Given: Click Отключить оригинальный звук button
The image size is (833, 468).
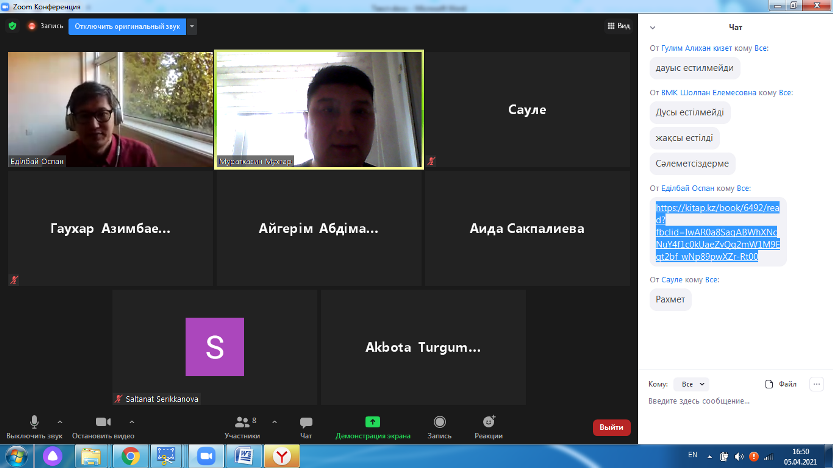Looking at the screenshot, I should tap(126, 27).
